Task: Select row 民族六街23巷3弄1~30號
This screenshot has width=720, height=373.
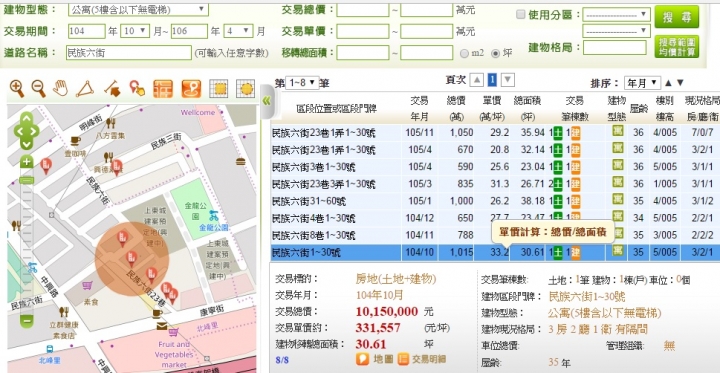Action: 495,184
